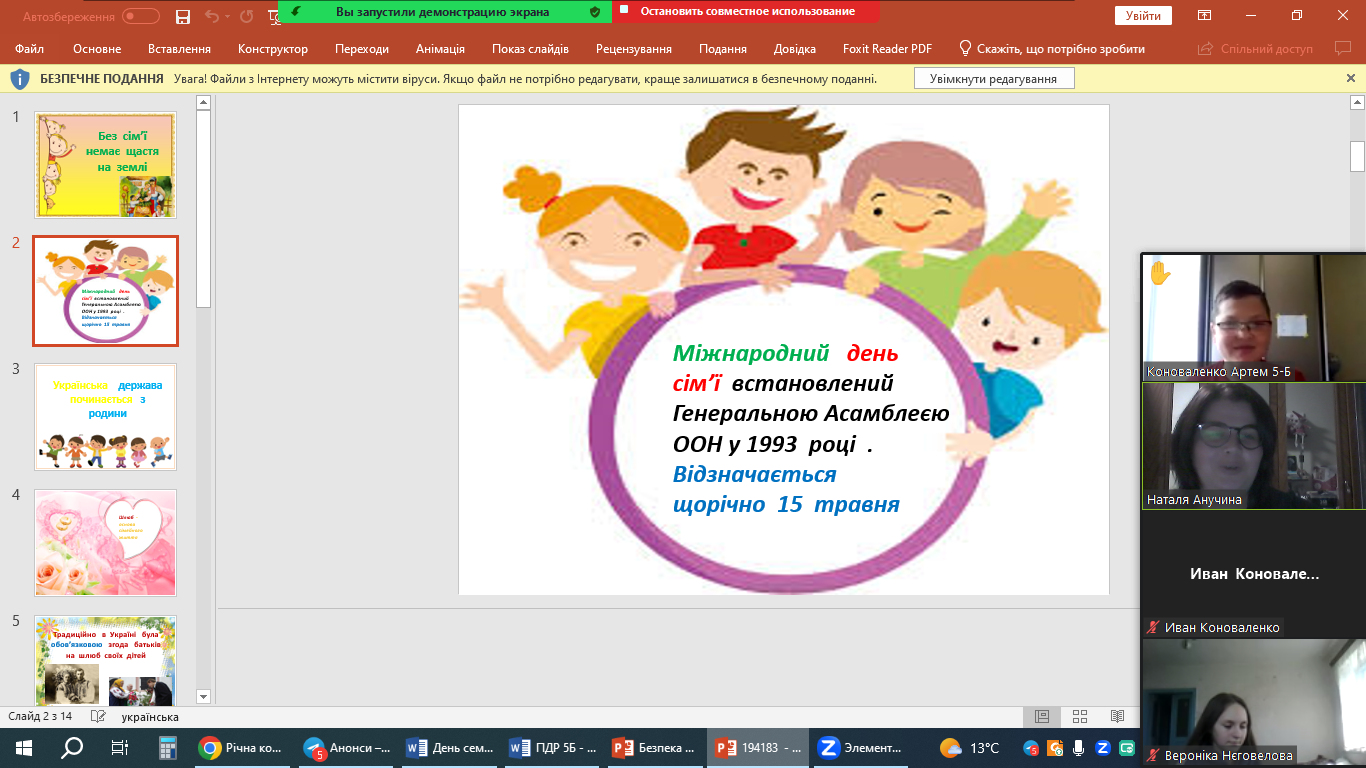Viewport: 1366px width, 768px height.
Task: Switch to the Основне tab
Action: [97, 48]
